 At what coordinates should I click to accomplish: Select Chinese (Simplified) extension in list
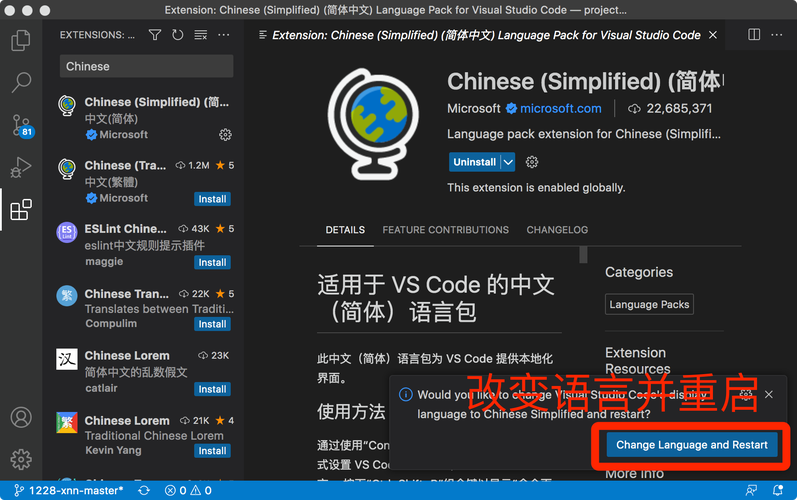(143, 118)
